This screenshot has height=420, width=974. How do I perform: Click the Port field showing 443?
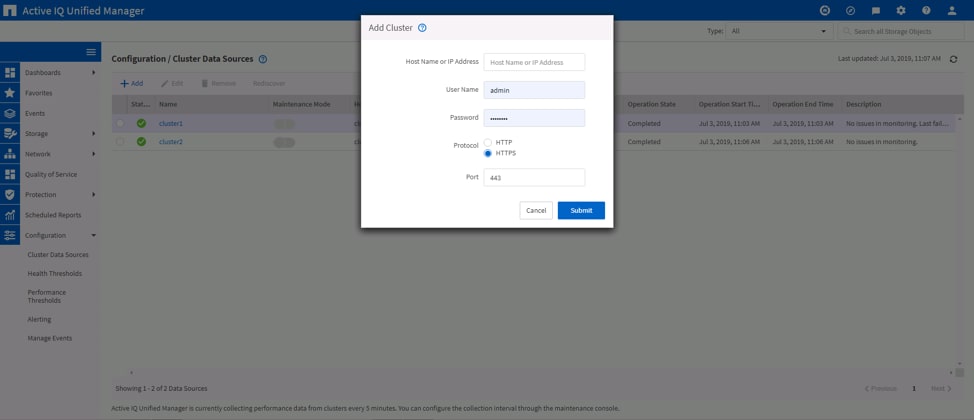click(x=534, y=177)
